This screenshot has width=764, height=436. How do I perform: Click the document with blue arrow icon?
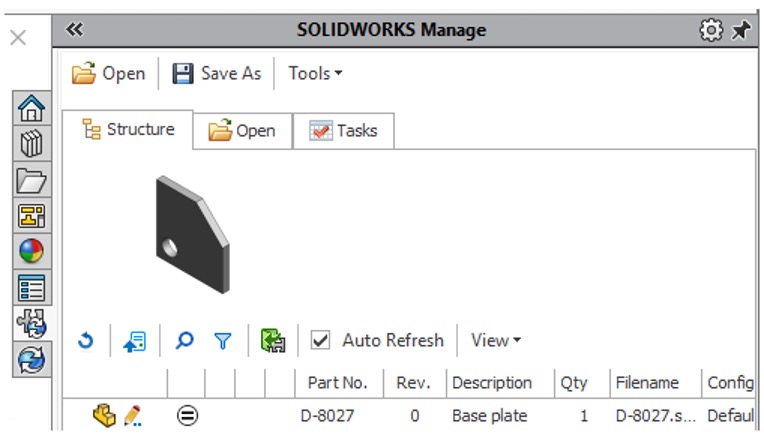coord(135,341)
